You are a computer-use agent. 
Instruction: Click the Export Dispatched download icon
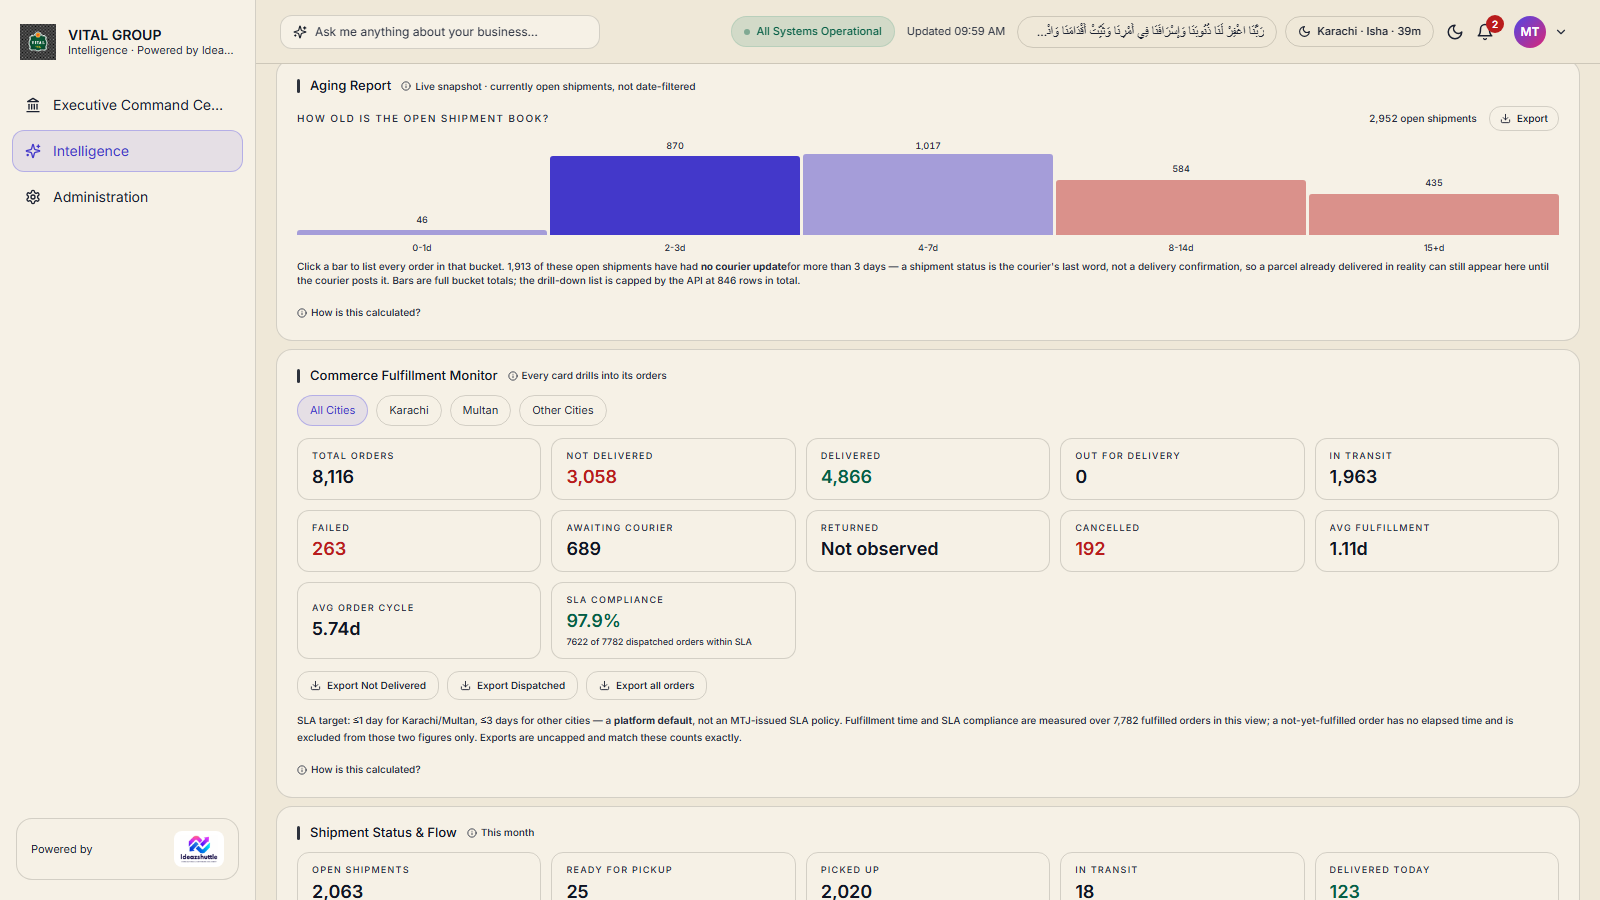[x=465, y=686]
